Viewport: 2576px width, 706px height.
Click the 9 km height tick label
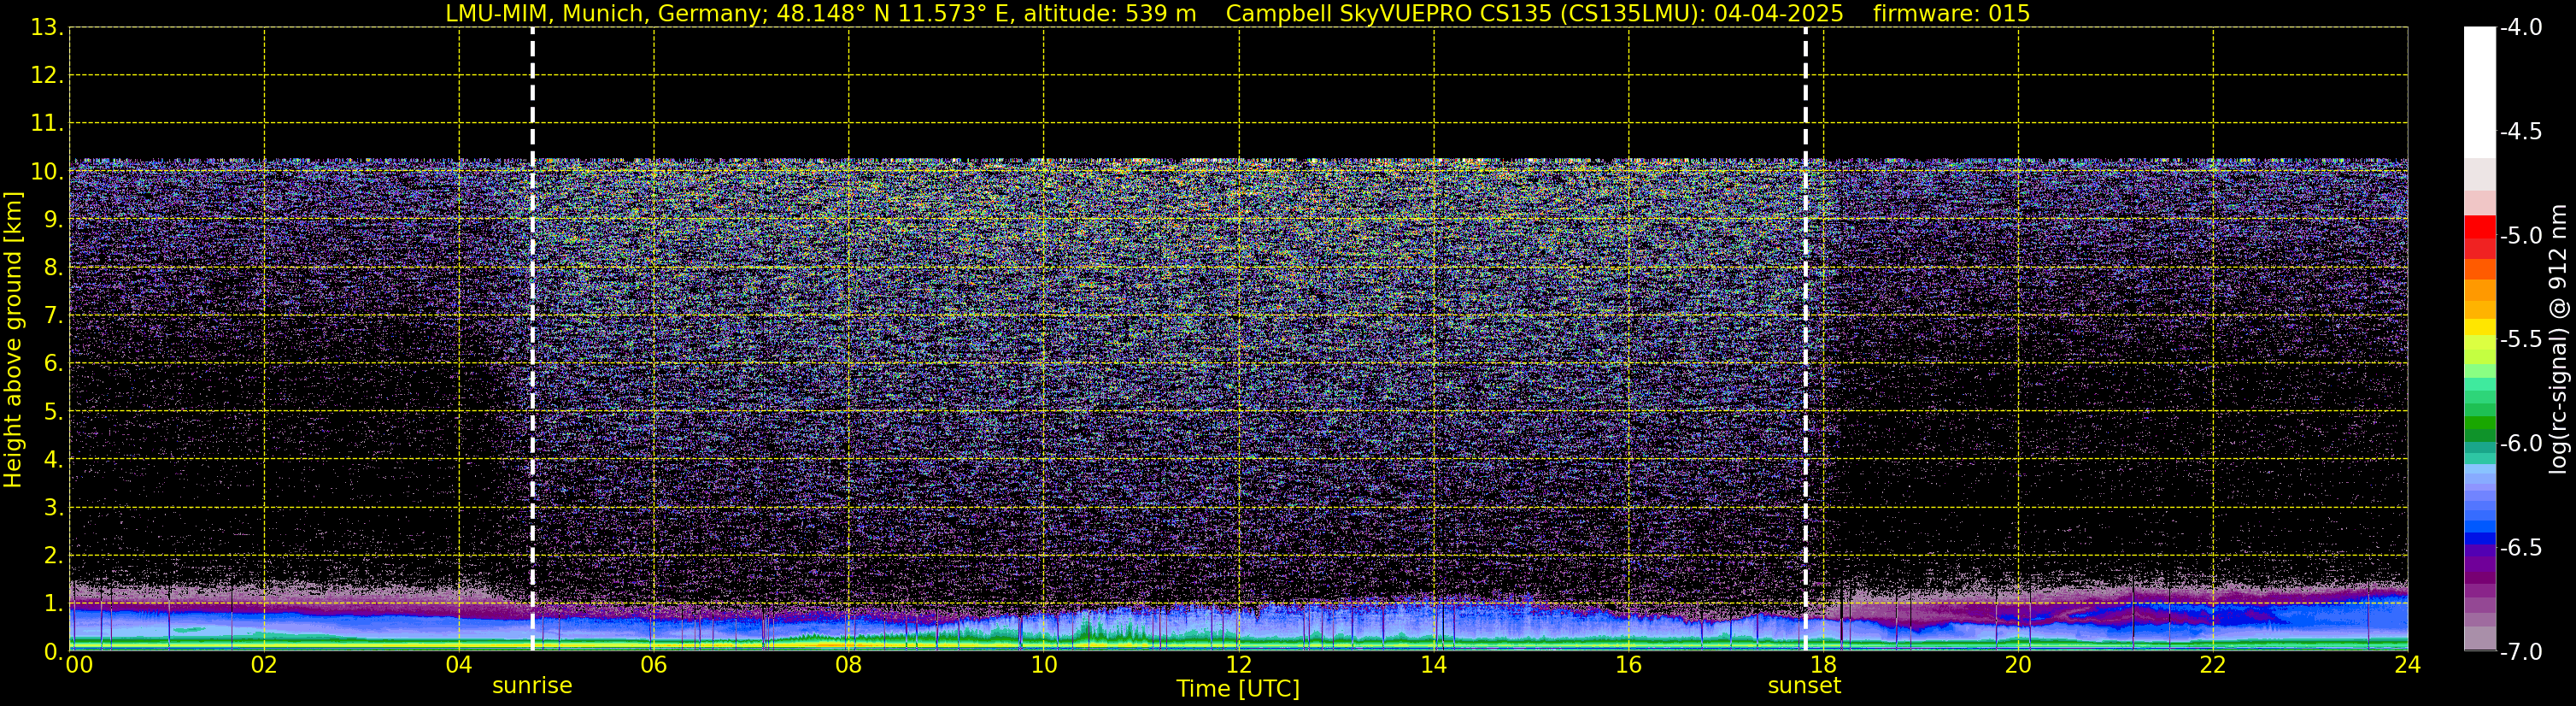point(54,219)
